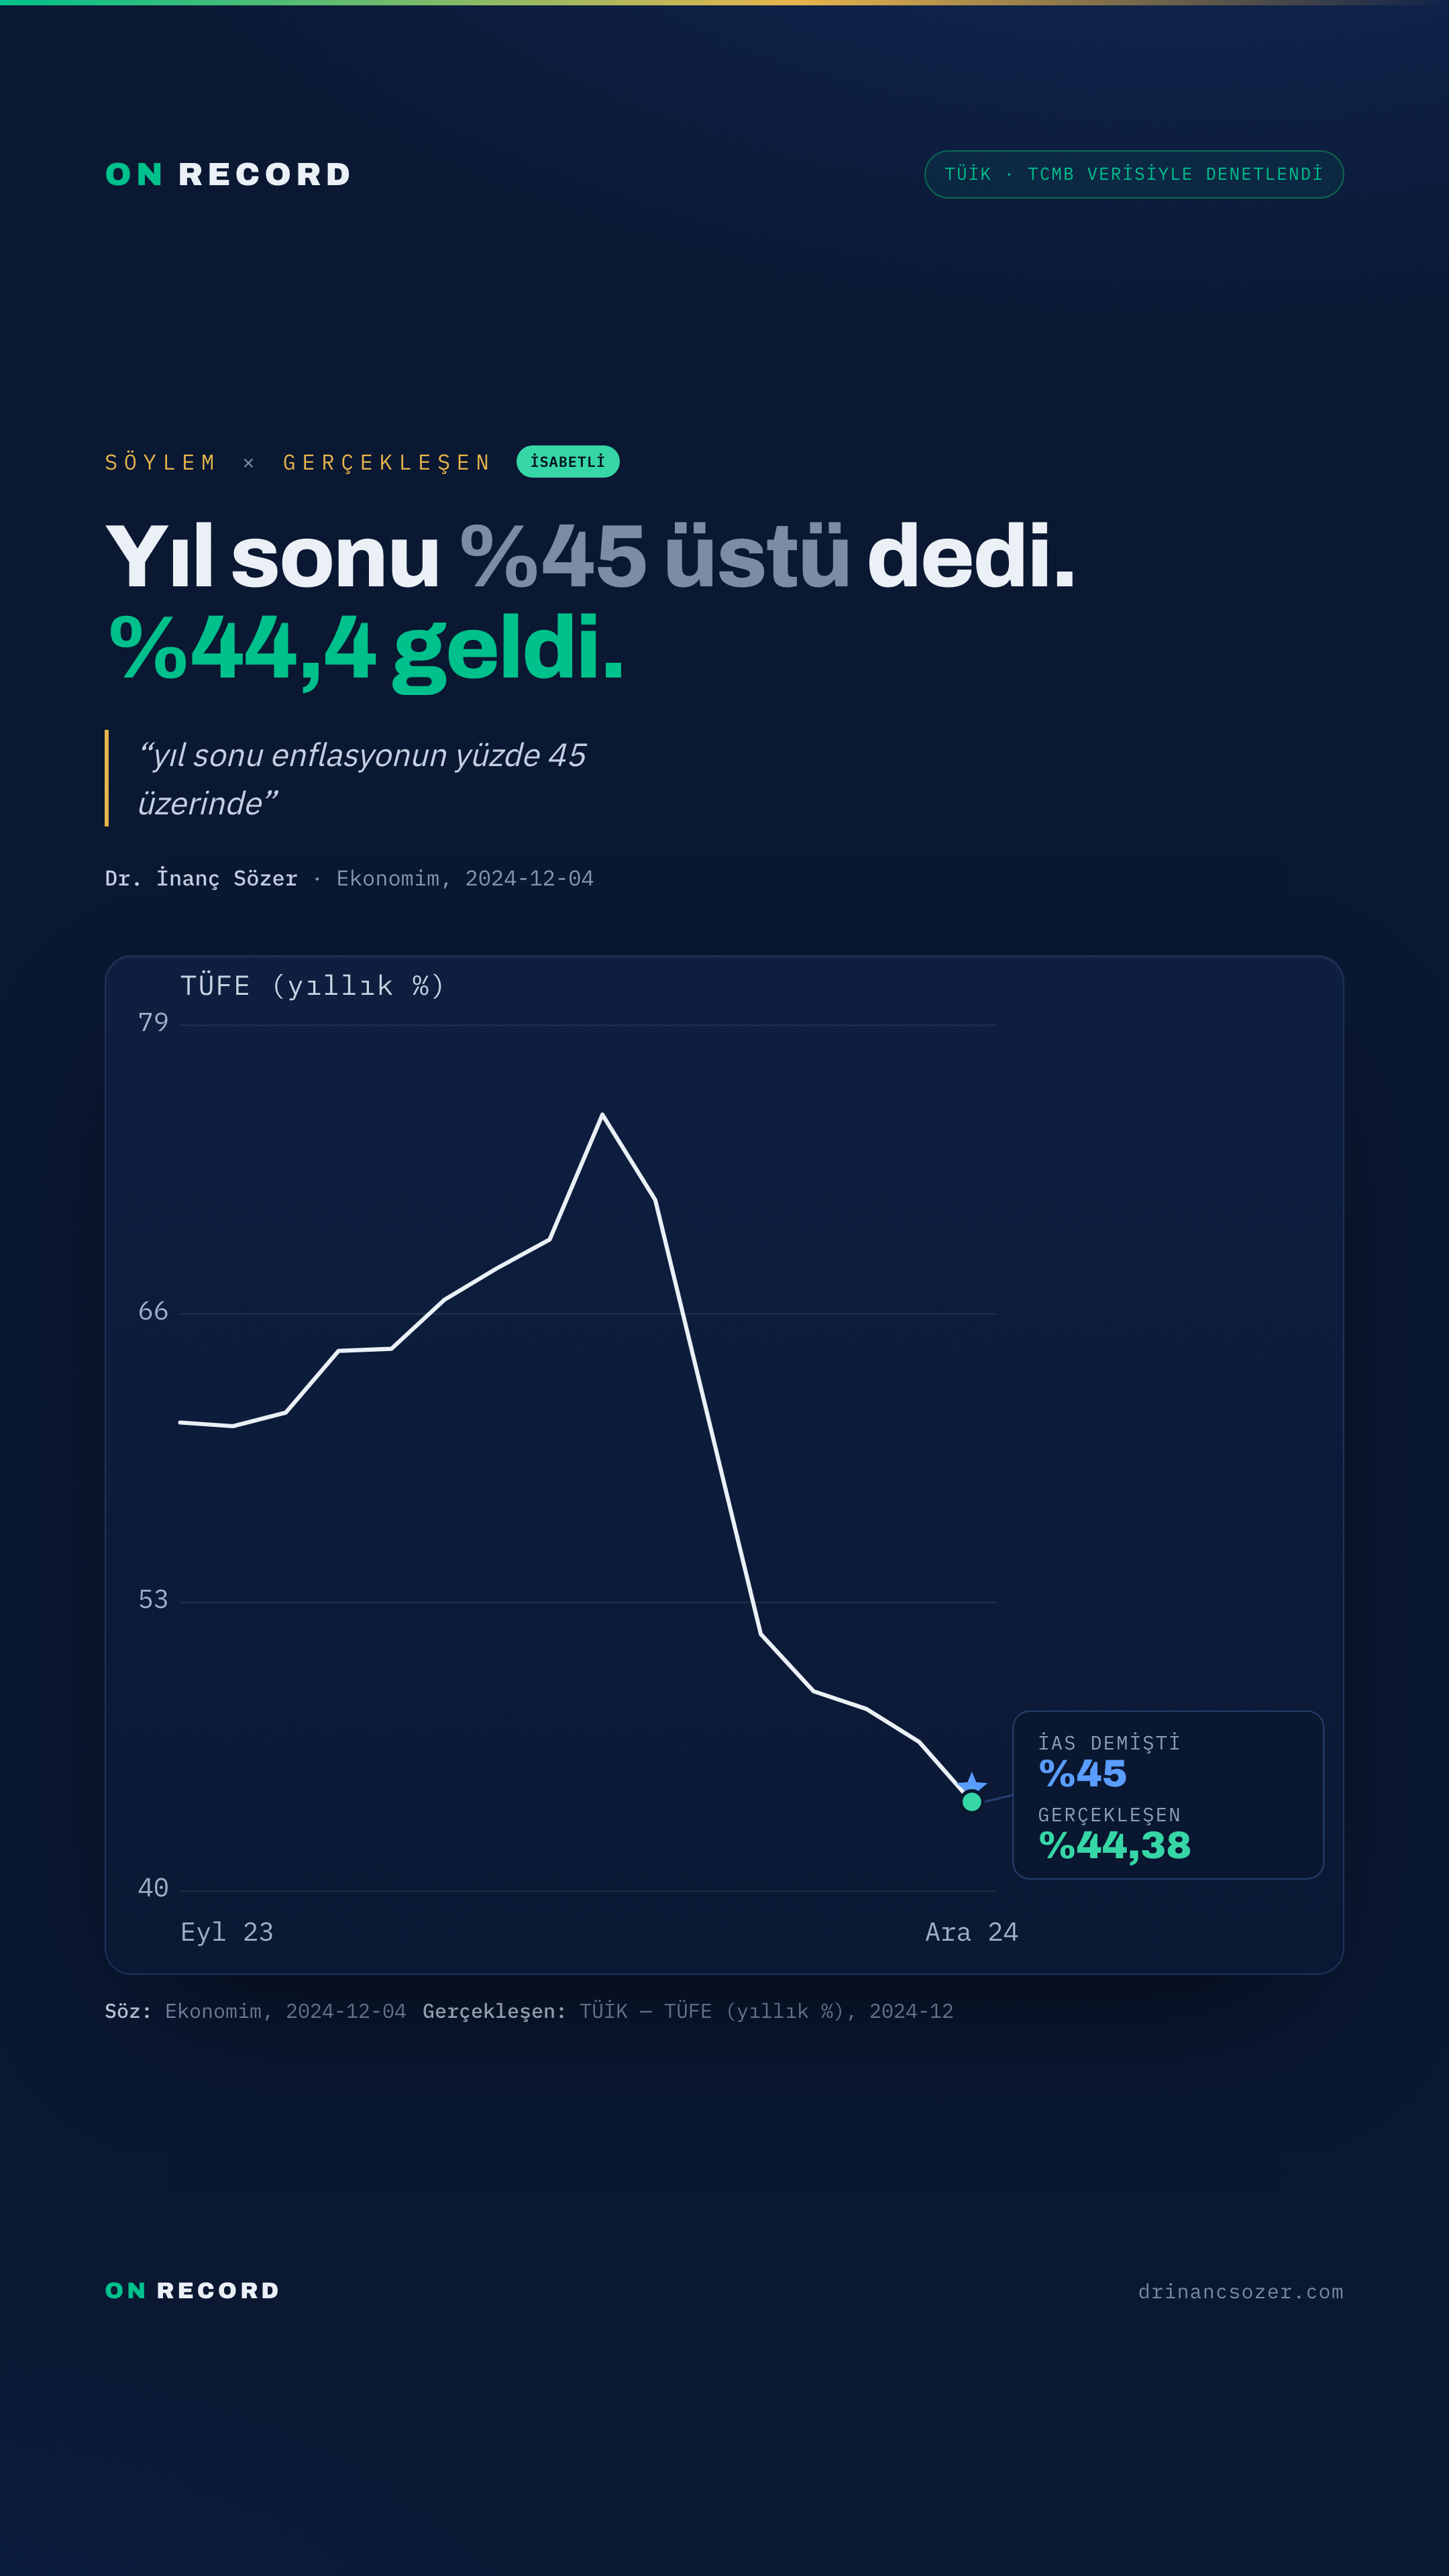This screenshot has width=1449, height=2576.
Task: Click the green actual-value dot on the chart
Action: click(x=971, y=1801)
